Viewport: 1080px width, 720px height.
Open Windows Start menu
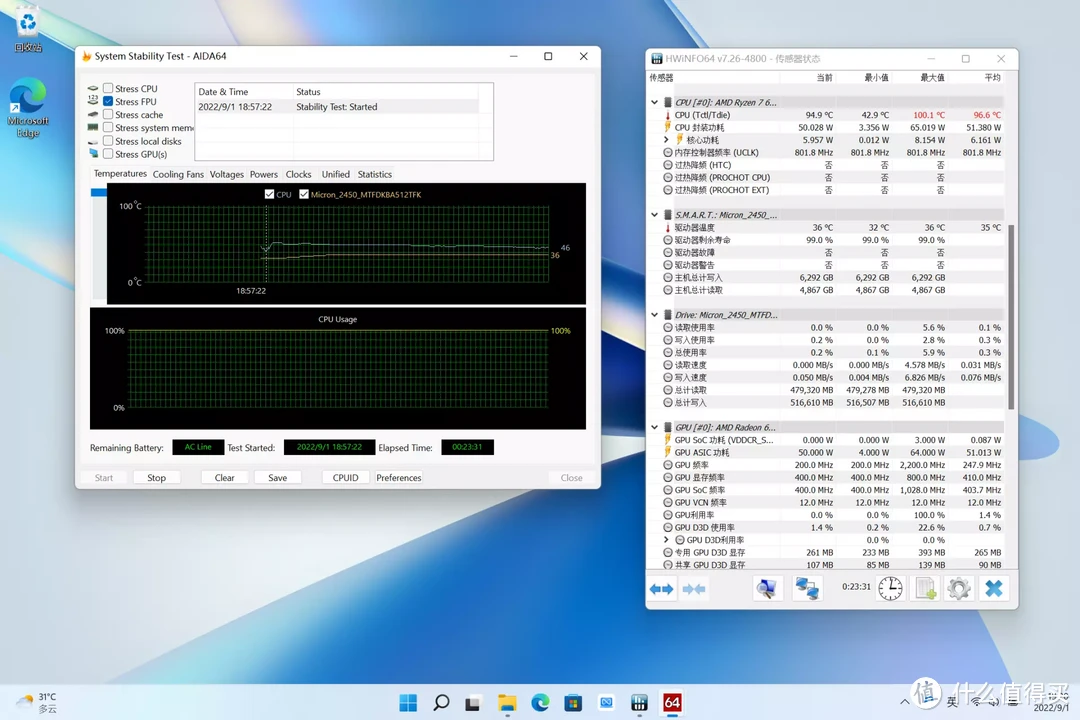pyautogui.click(x=408, y=702)
